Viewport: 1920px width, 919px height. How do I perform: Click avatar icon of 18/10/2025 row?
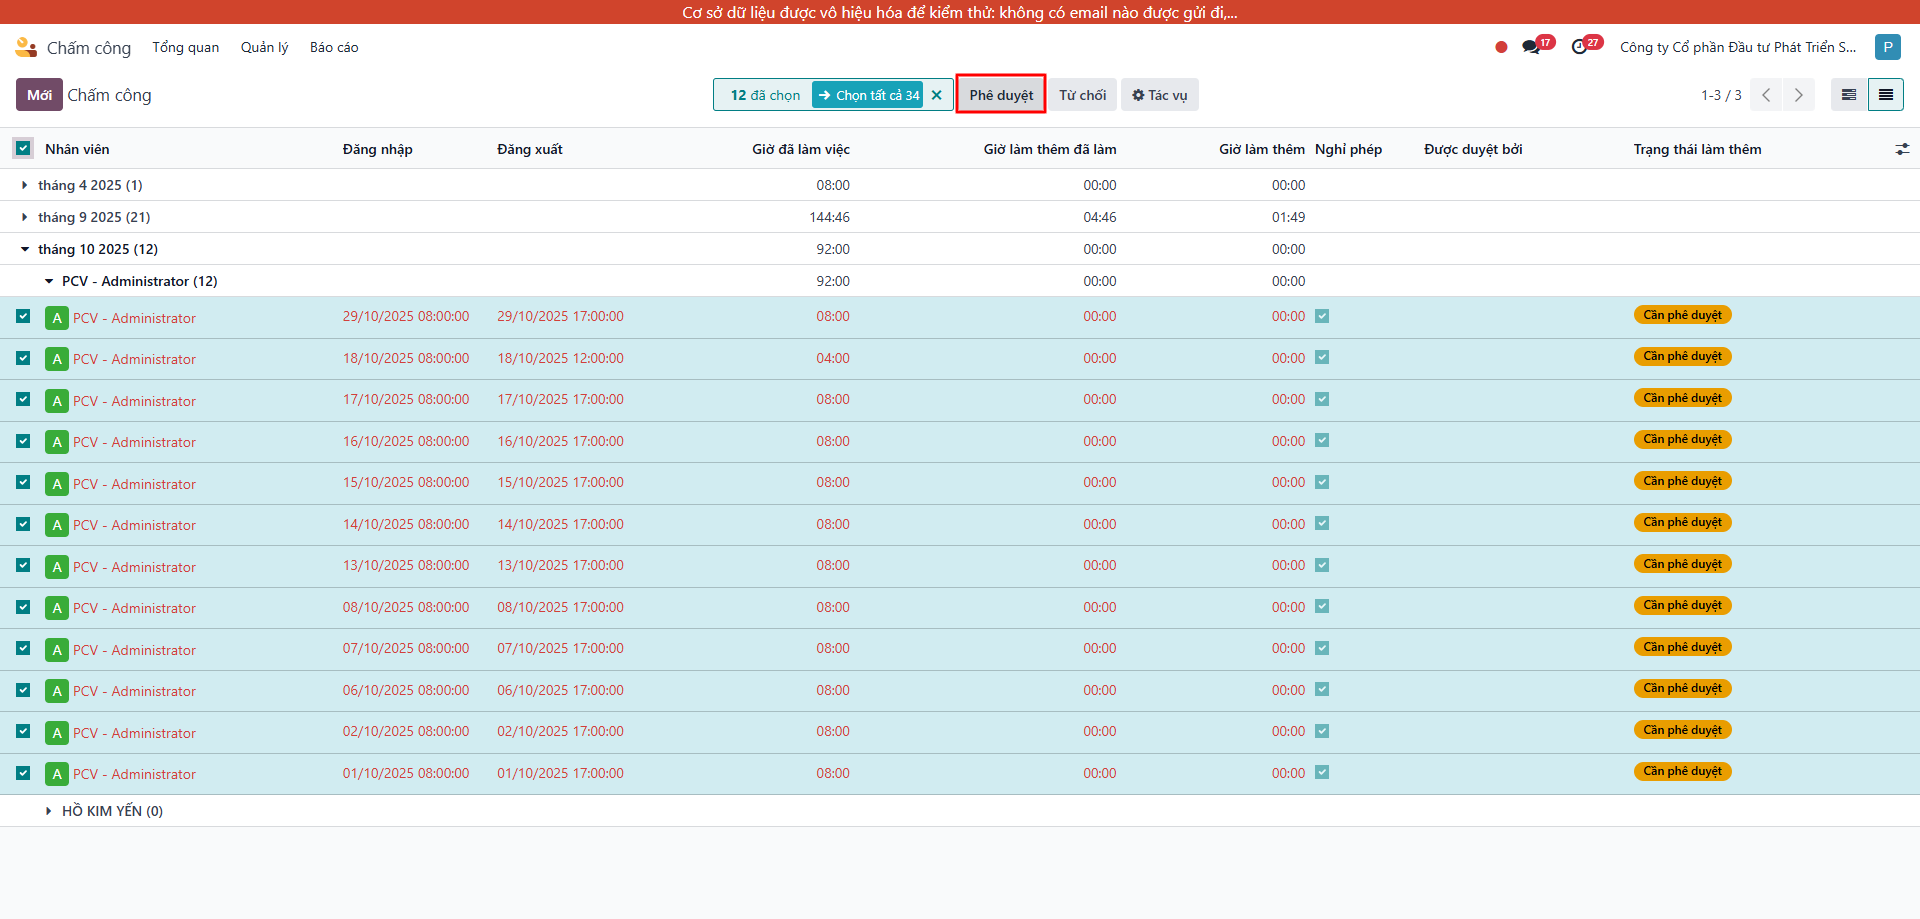(x=57, y=359)
